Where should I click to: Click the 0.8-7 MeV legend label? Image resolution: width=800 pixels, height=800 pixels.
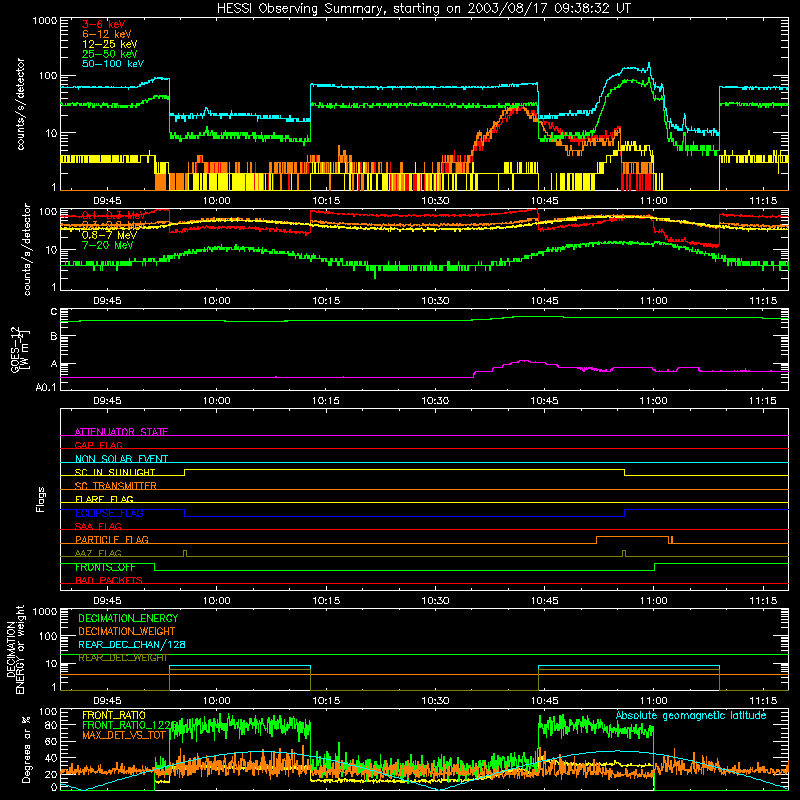[x=109, y=235]
